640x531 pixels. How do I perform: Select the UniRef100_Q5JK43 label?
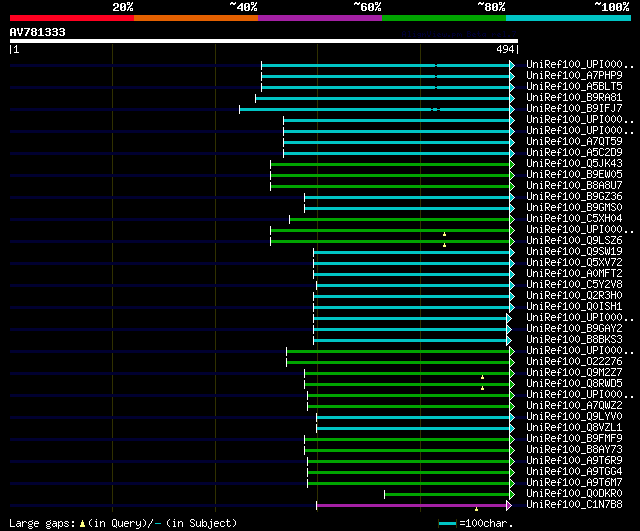[x=574, y=164]
